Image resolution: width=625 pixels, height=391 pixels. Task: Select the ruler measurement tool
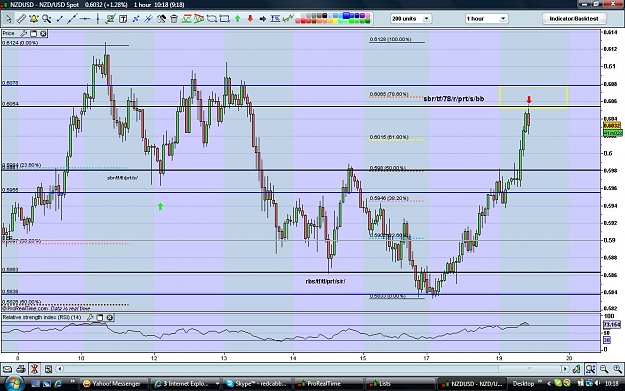point(21,19)
